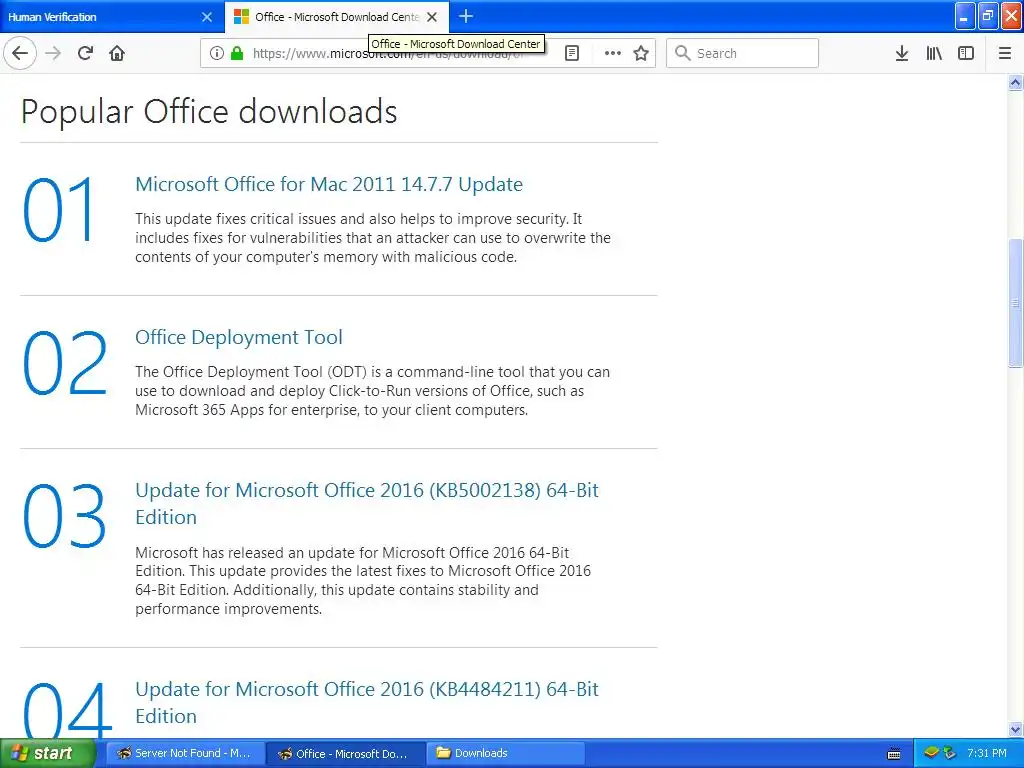Switch to Server Not Found taskbar window
This screenshot has height=768, width=1024.
coord(185,753)
